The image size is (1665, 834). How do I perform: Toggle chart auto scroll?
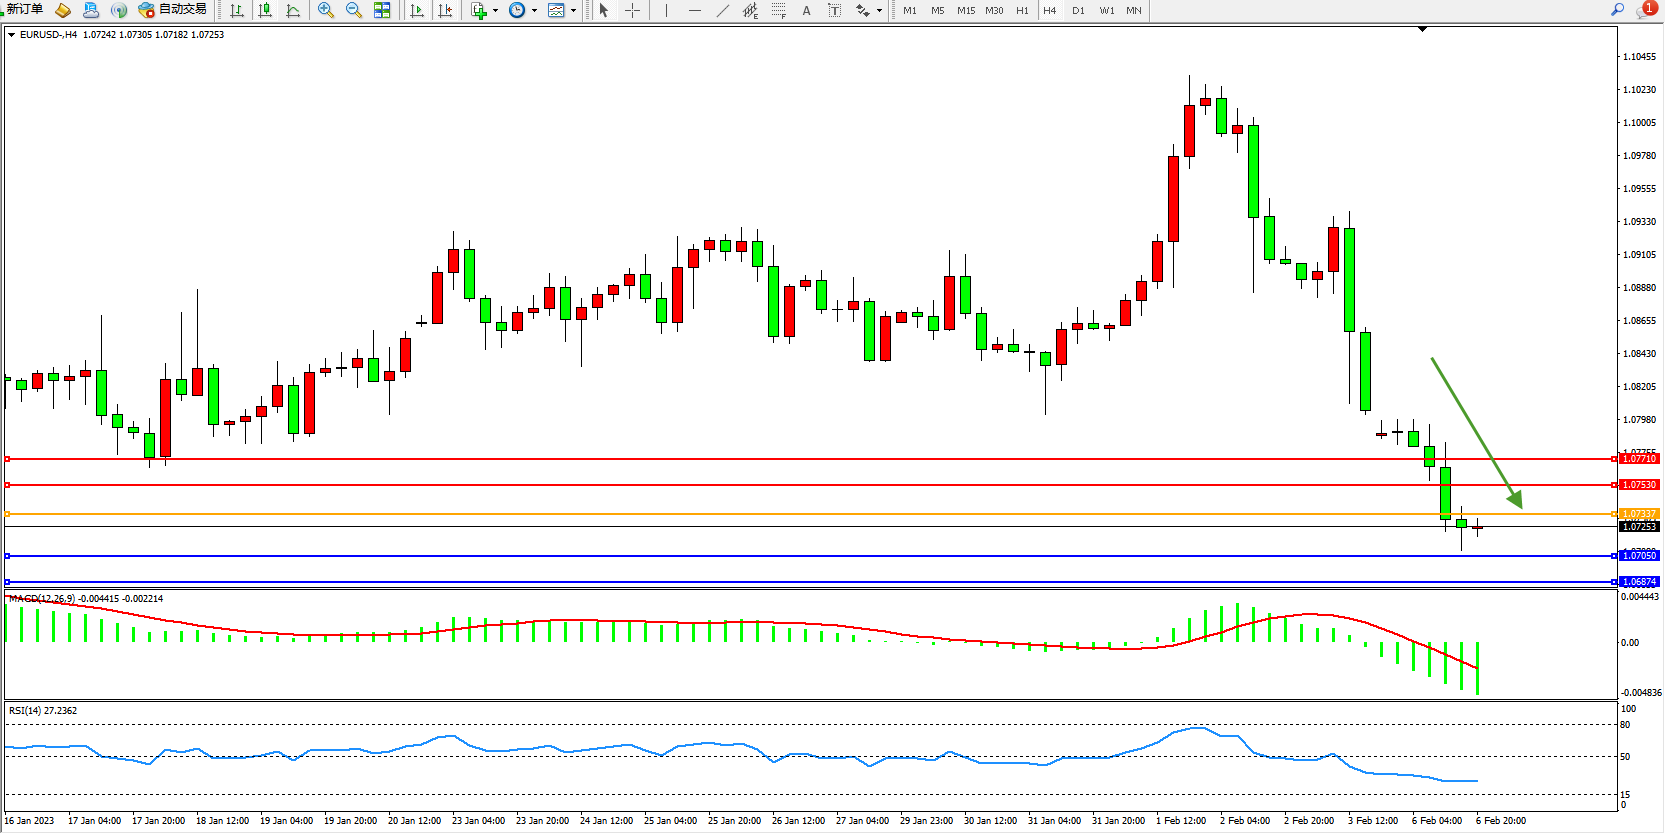417,10
